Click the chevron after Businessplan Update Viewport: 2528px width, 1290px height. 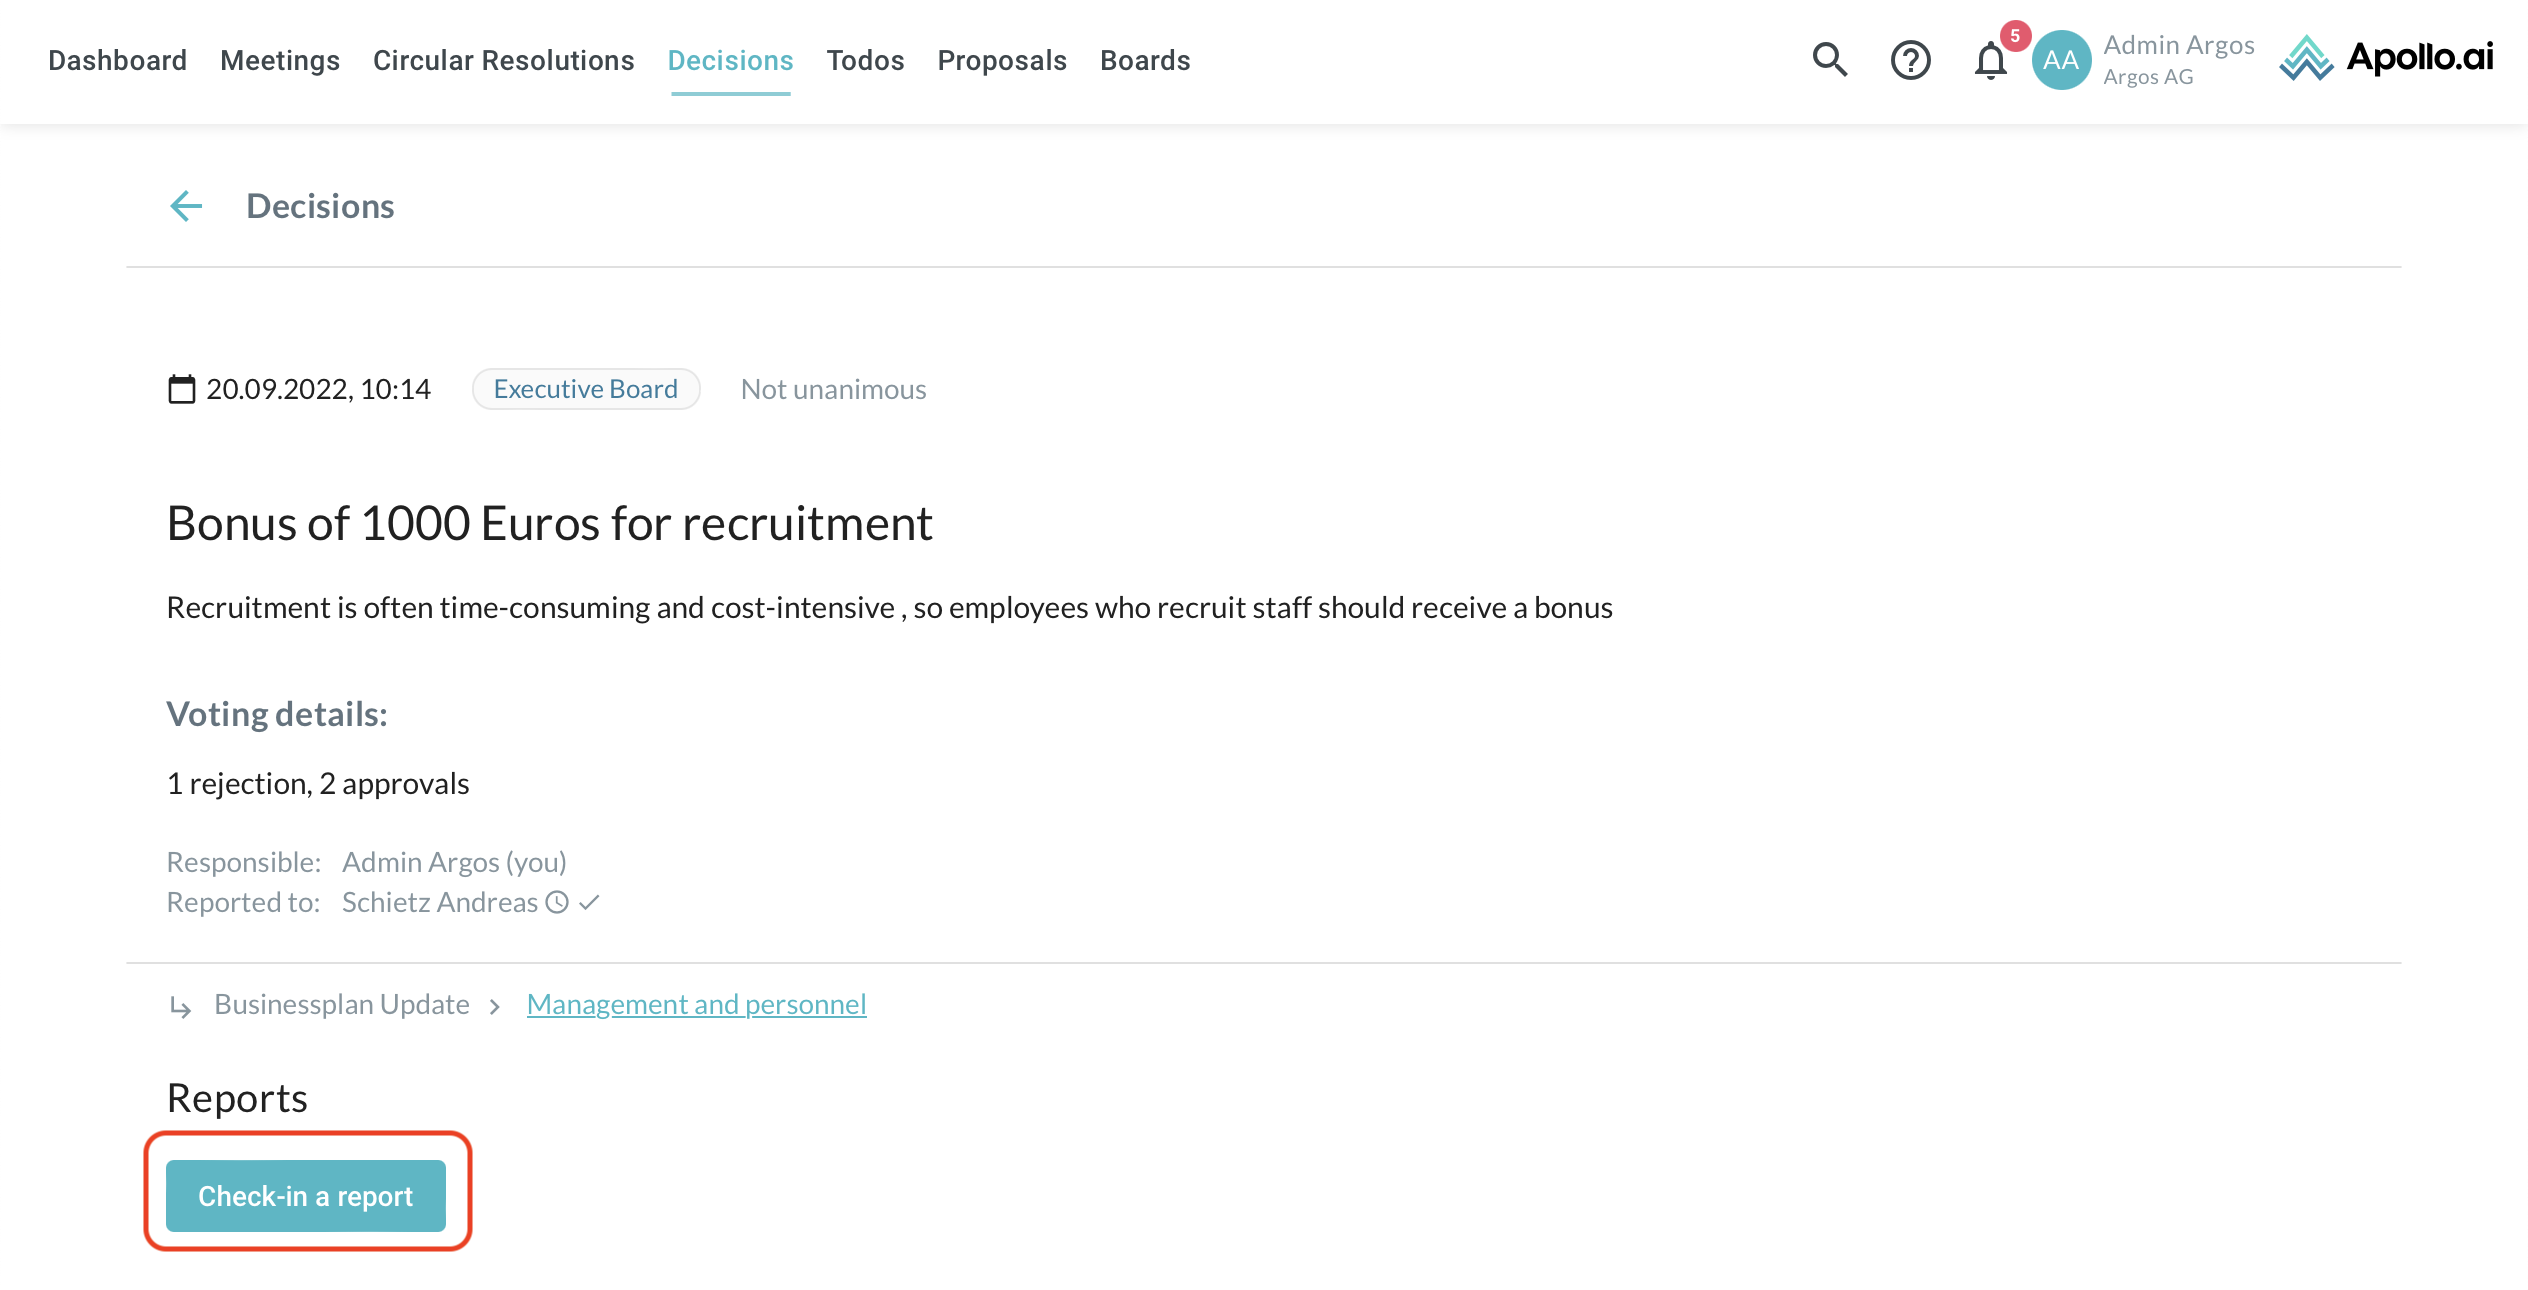pos(495,1006)
